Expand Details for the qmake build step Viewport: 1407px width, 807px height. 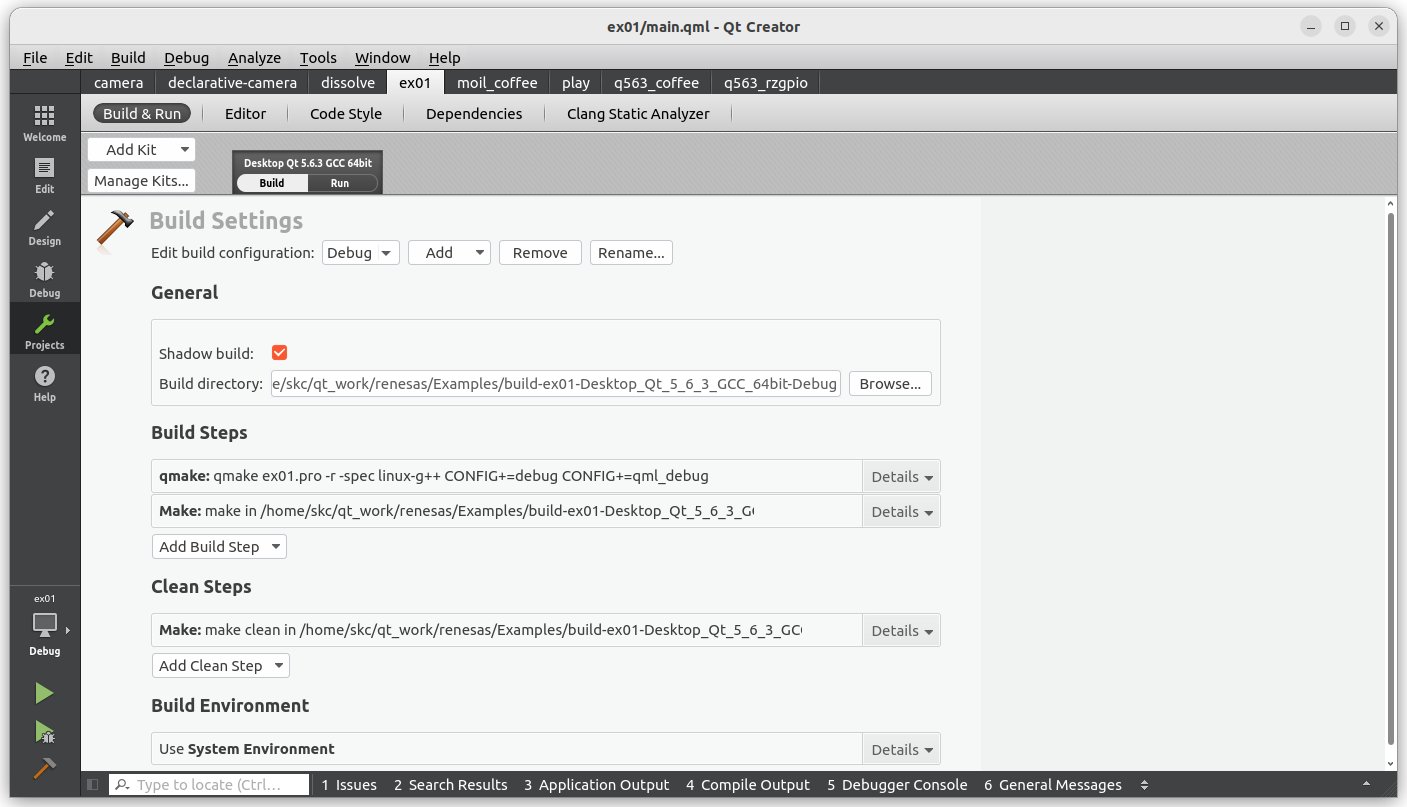pos(899,476)
